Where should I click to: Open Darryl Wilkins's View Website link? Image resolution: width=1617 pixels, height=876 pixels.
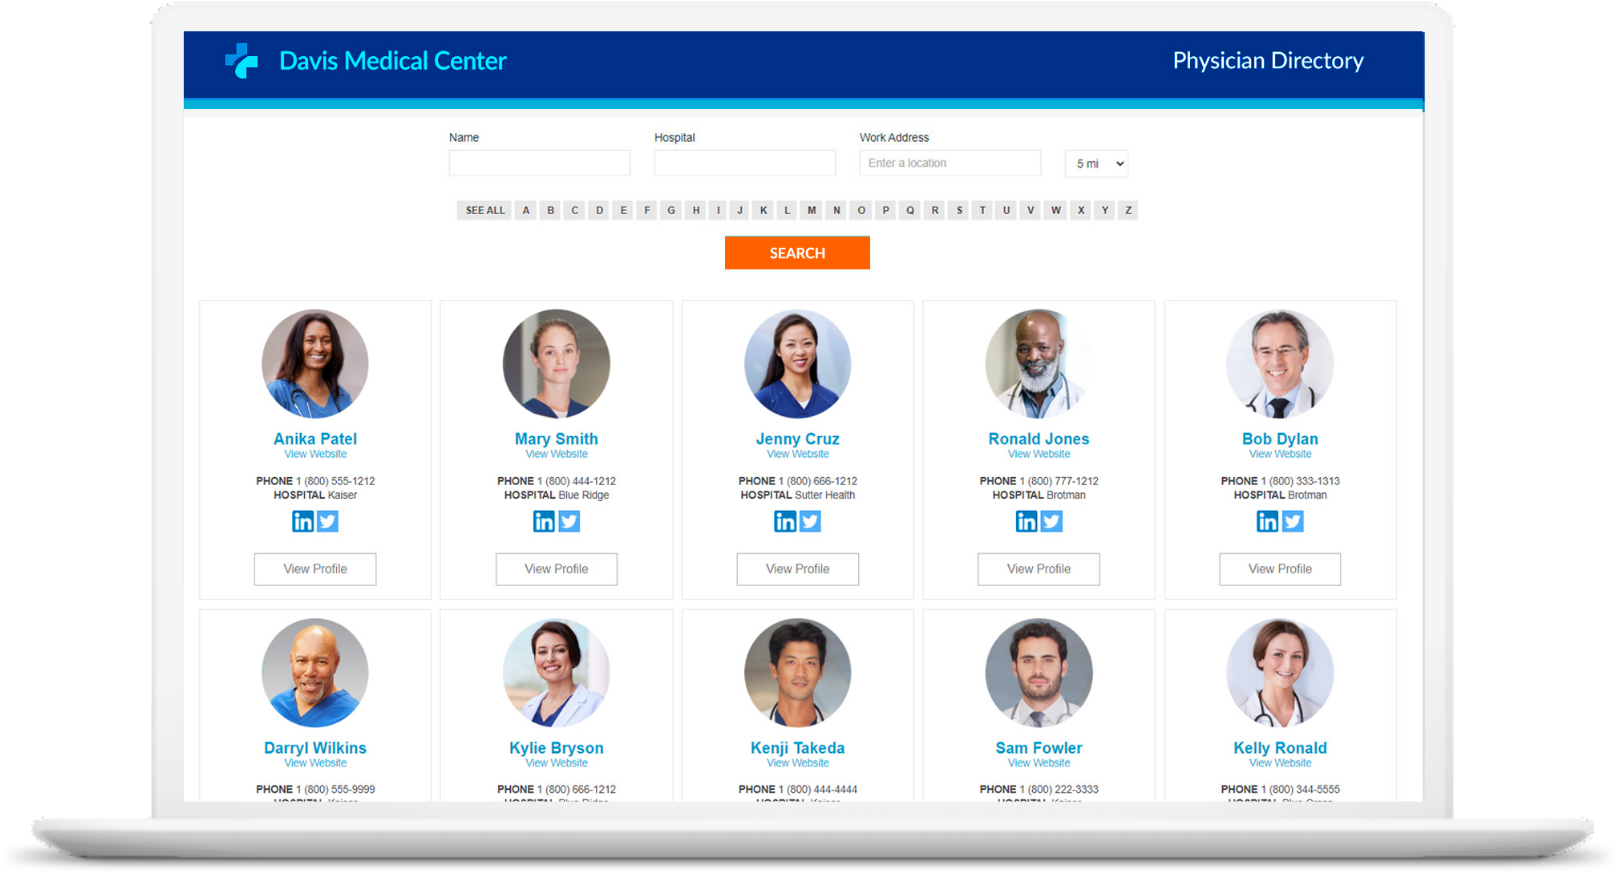click(x=315, y=763)
